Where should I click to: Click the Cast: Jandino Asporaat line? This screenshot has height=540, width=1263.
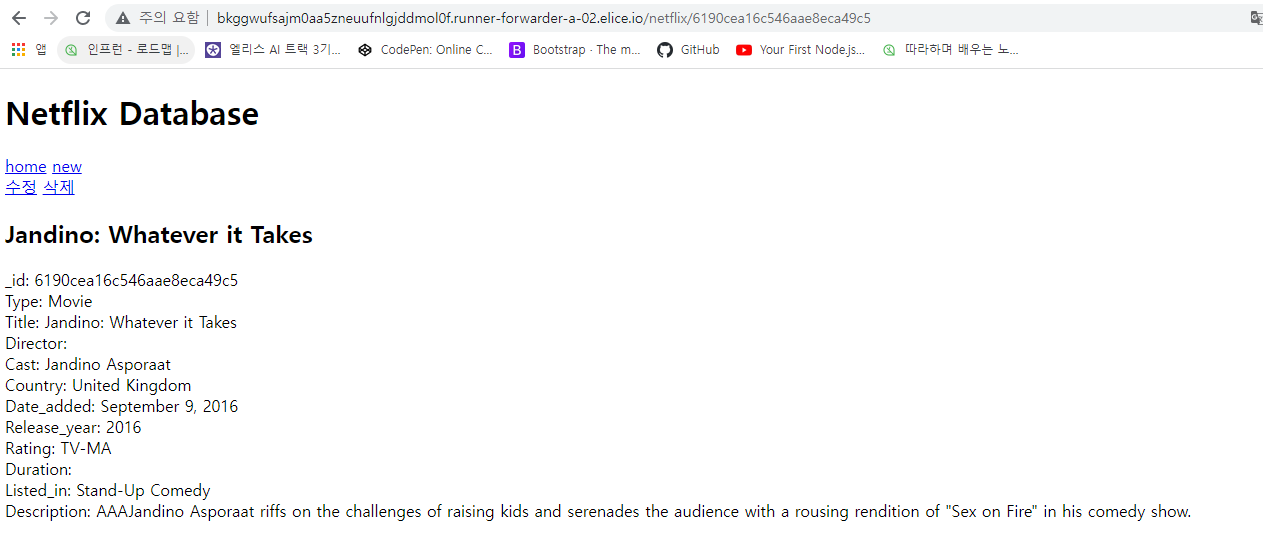coord(88,365)
